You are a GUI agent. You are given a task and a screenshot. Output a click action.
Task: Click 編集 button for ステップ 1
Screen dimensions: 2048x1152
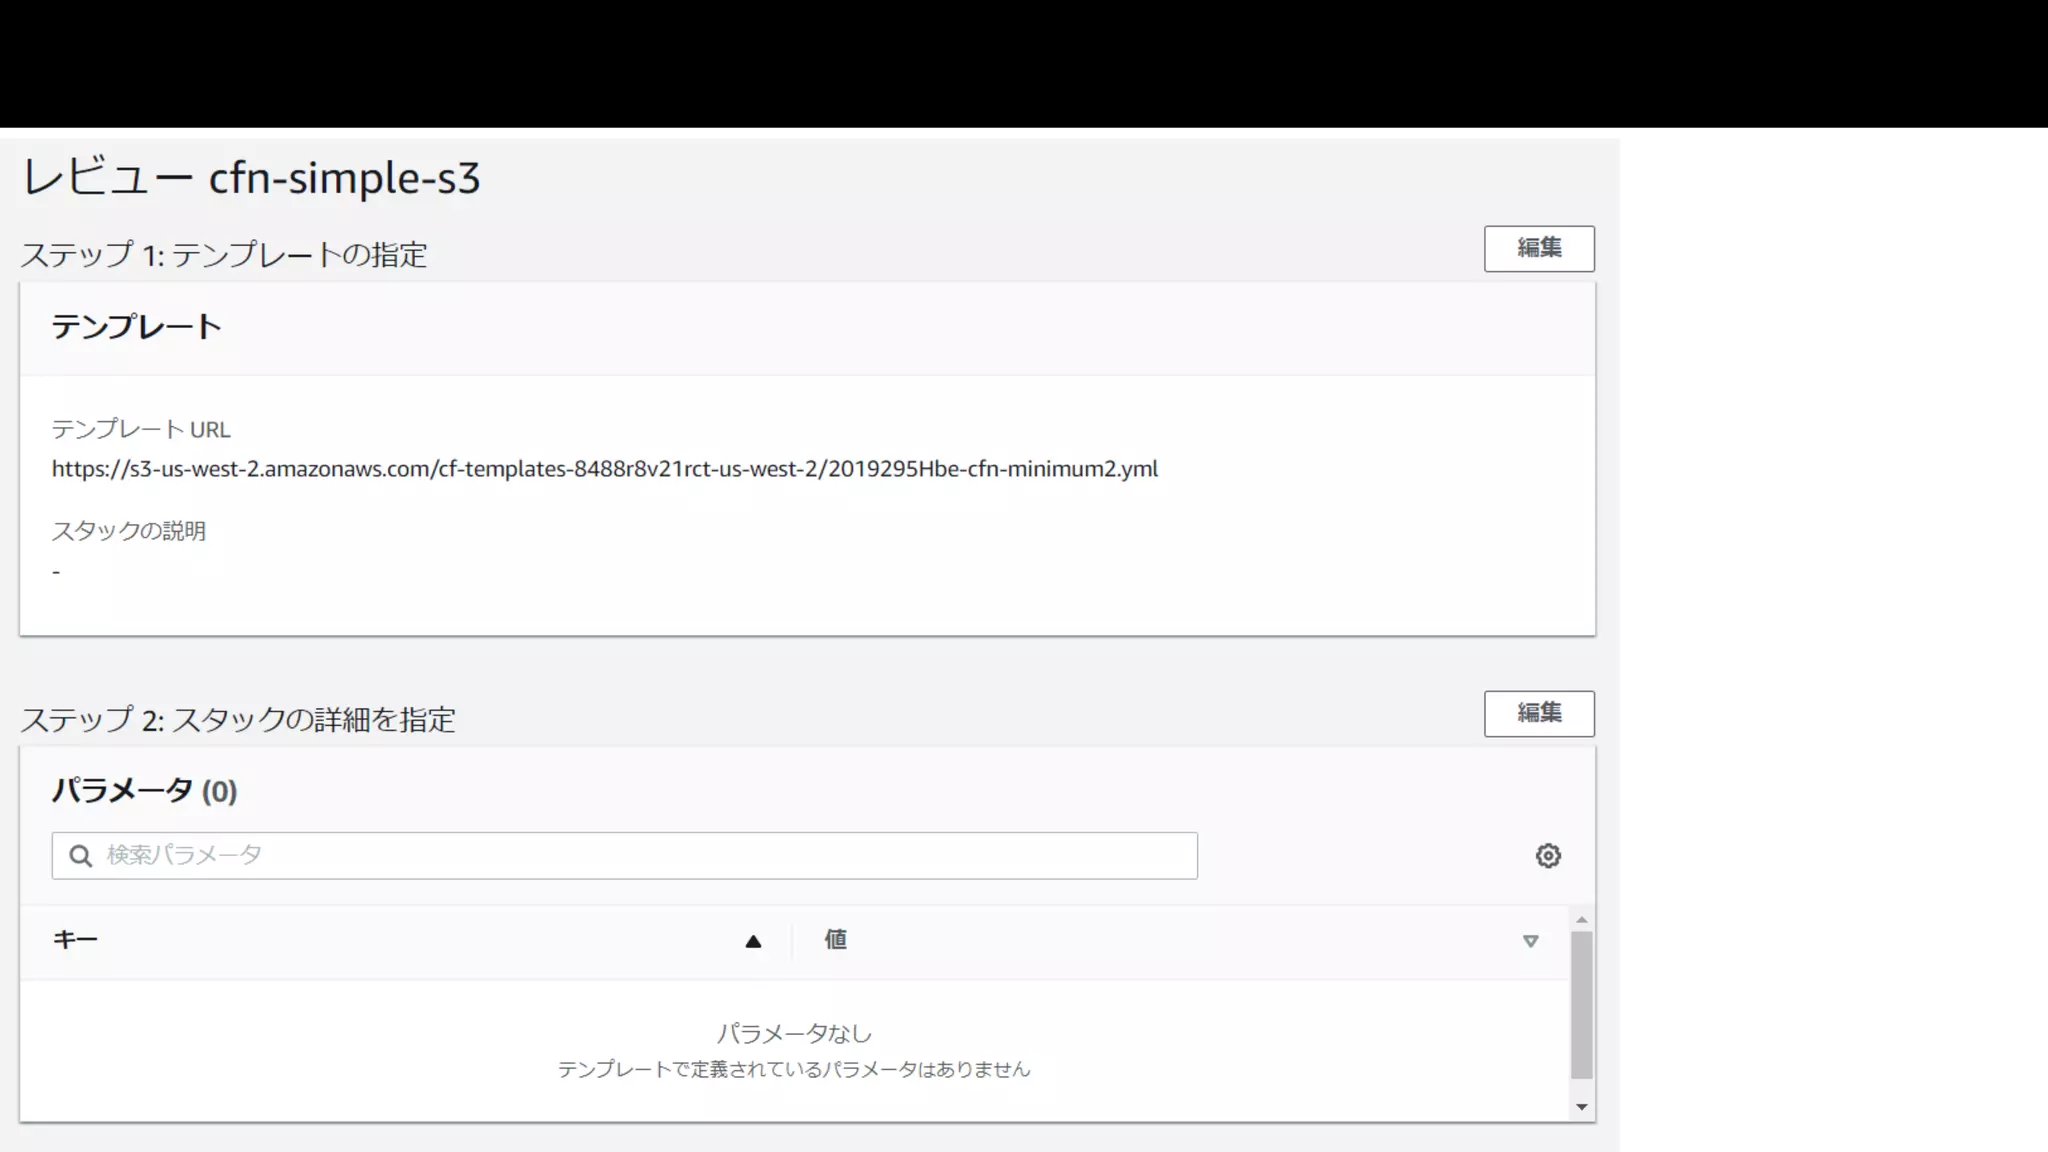1538,248
